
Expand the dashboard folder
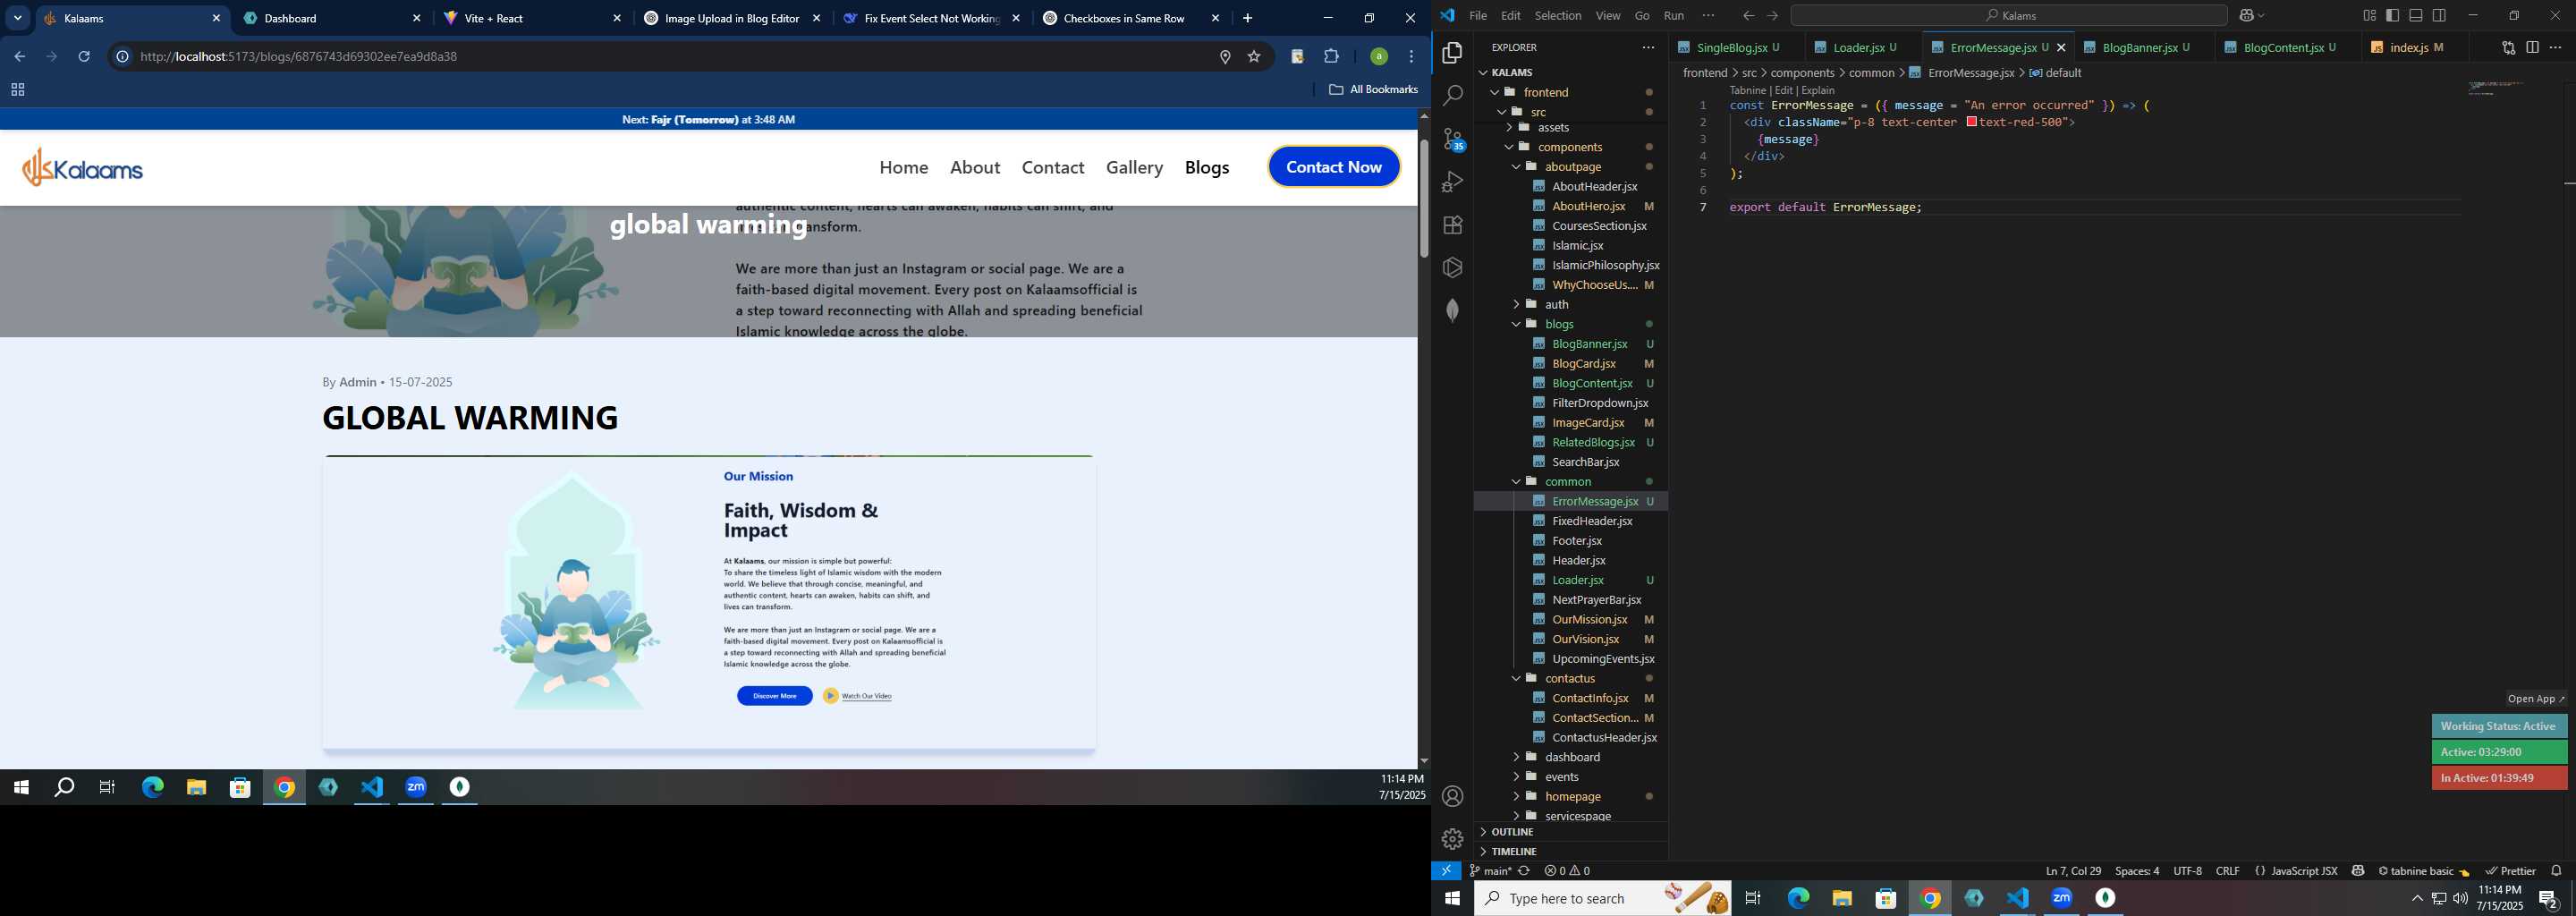click(x=1572, y=757)
